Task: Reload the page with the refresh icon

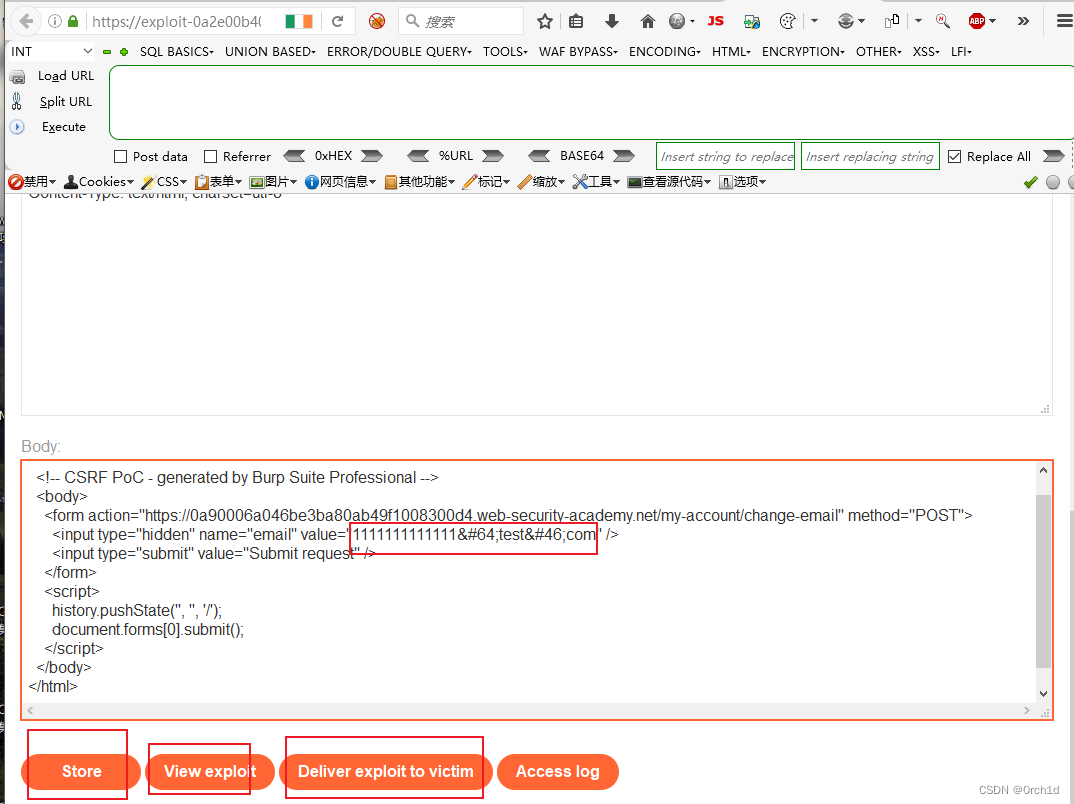Action: [x=337, y=21]
